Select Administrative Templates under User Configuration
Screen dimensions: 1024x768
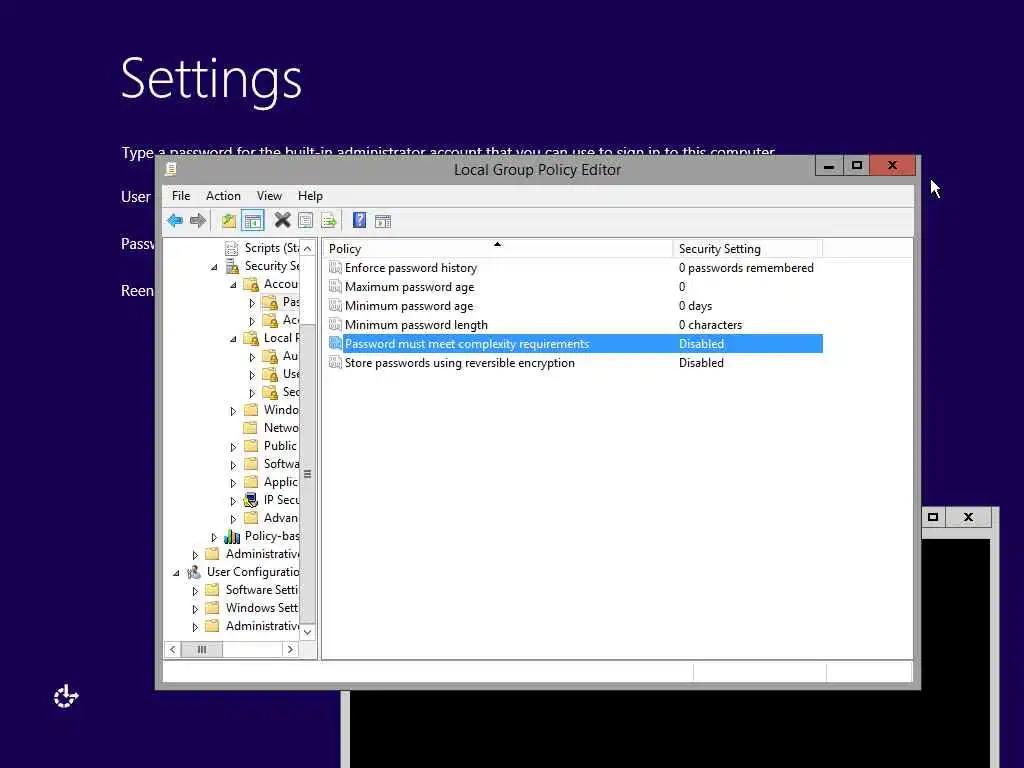[x=262, y=626]
